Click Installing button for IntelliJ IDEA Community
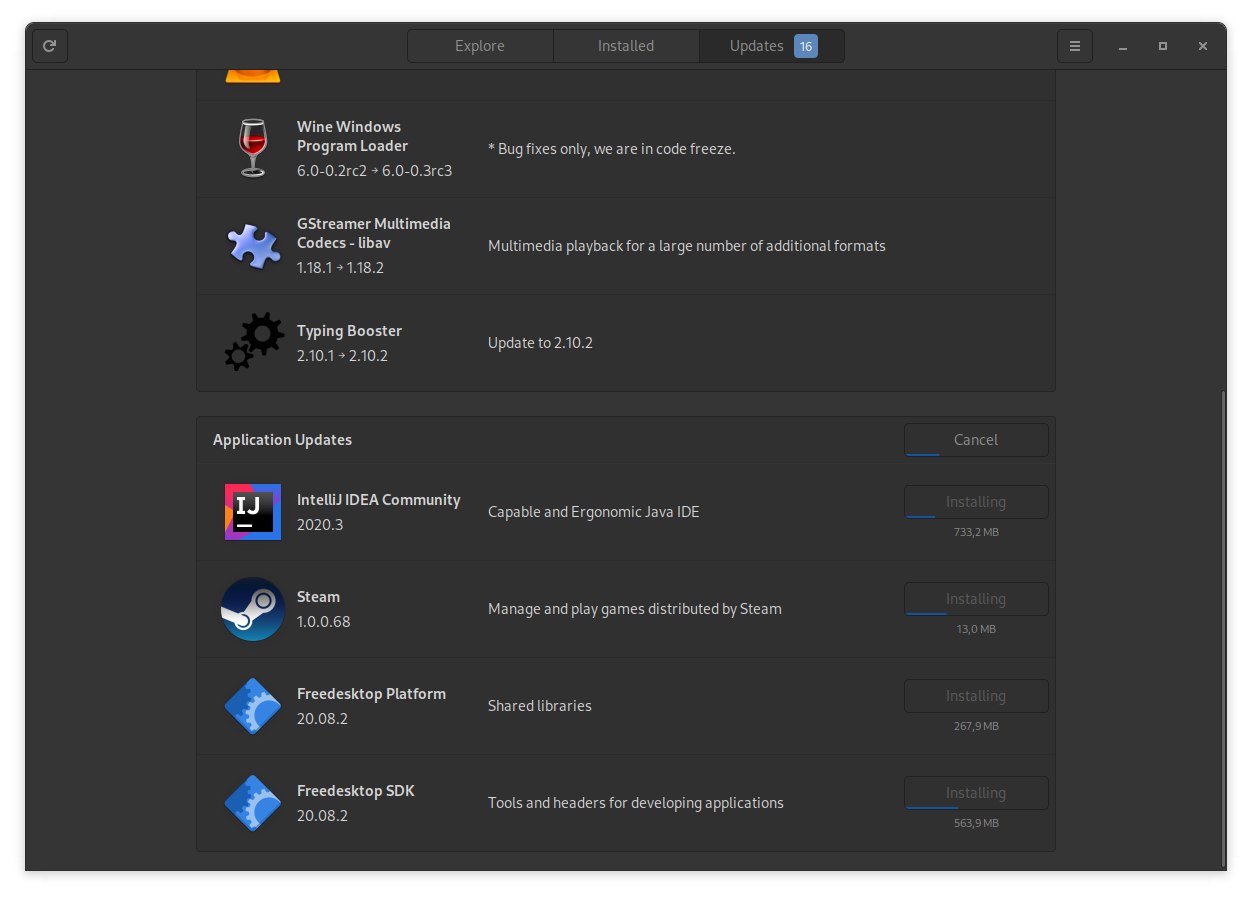Image resolution: width=1252 pixels, height=899 pixels. click(x=976, y=502)
